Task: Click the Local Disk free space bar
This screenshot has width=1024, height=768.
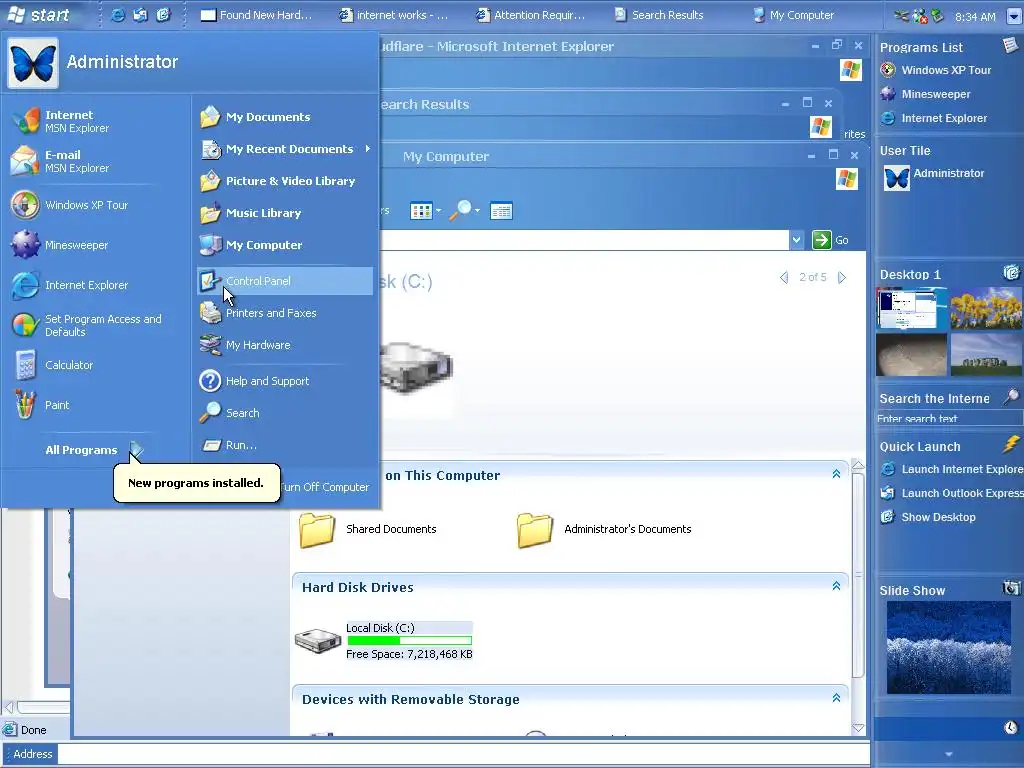Action: (x=409, y=641)
